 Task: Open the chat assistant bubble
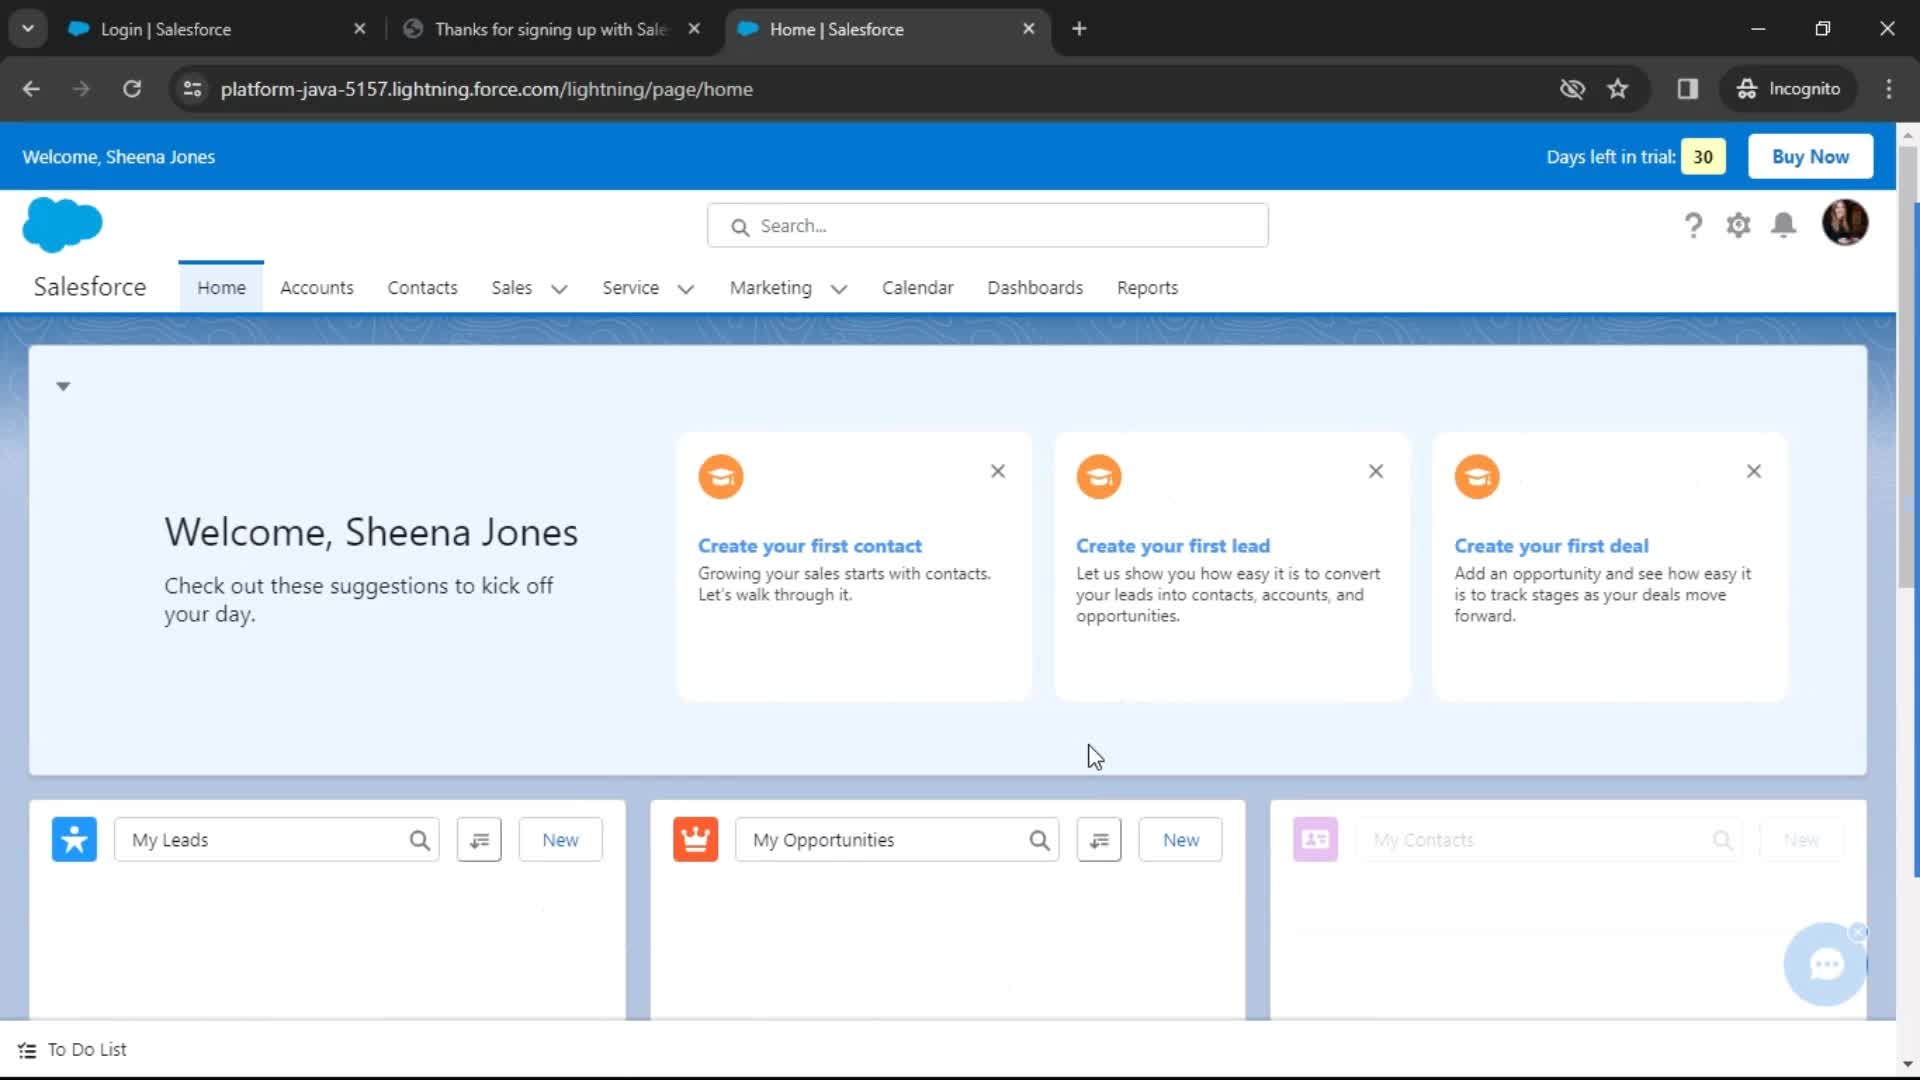(1826, 964)
